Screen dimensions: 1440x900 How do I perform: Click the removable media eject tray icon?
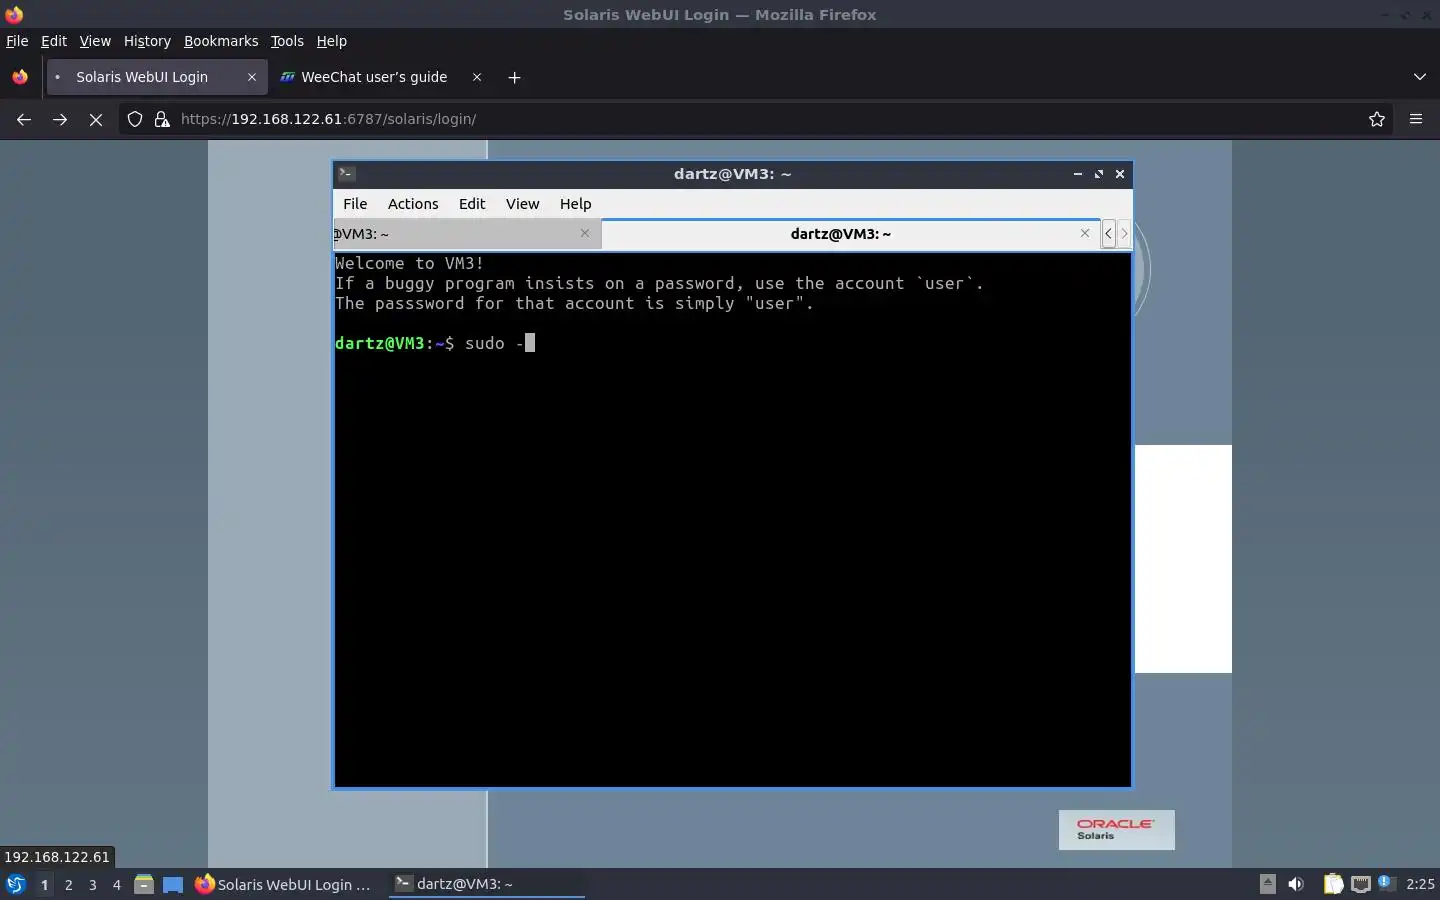1267,884
